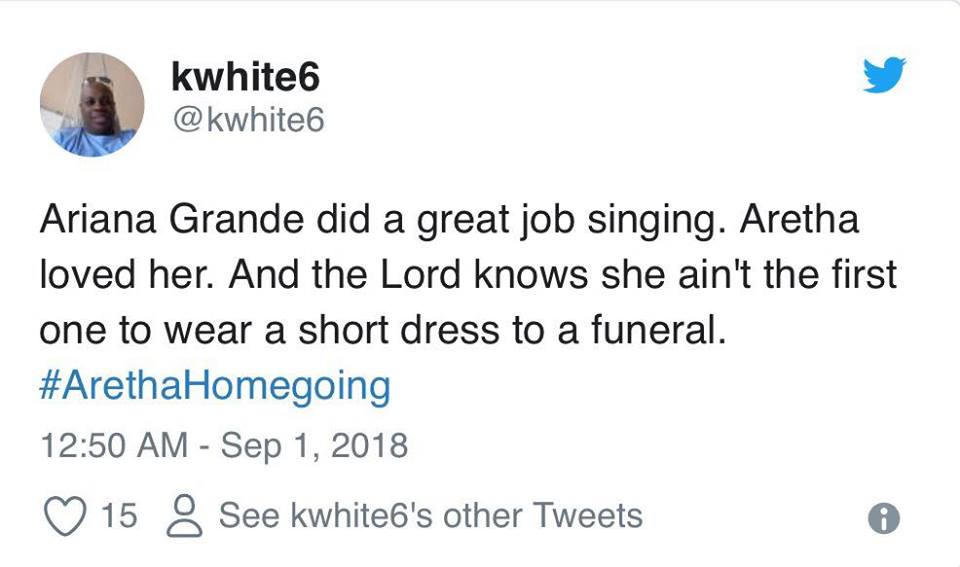Image resolution: width=960 pixels, height=567 pixels.
Task: Click the bold kwhite6 display name
Action: [246, 79]
